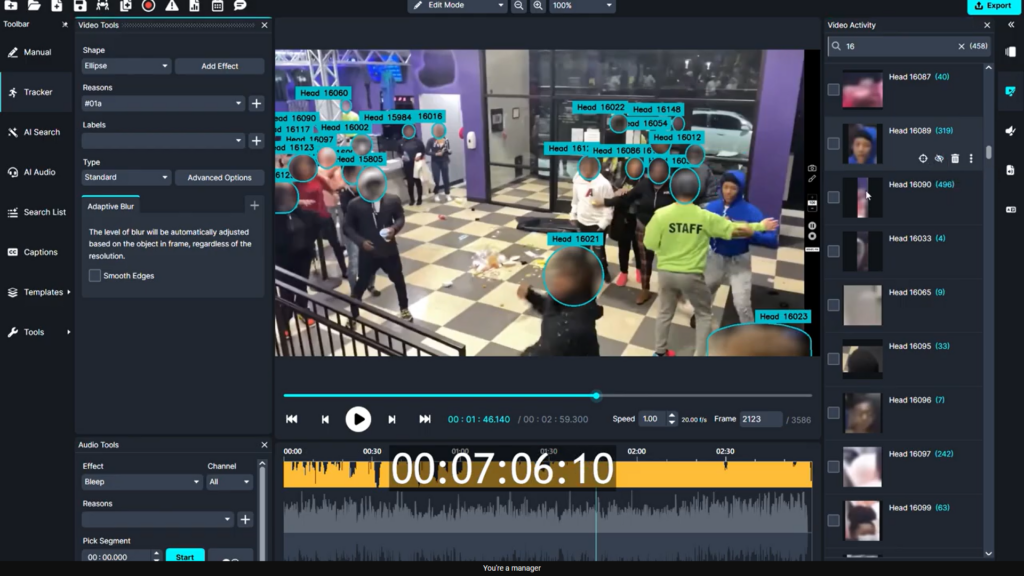
Task: Click the Frame number field showing 2123
Action: (761, 419)
